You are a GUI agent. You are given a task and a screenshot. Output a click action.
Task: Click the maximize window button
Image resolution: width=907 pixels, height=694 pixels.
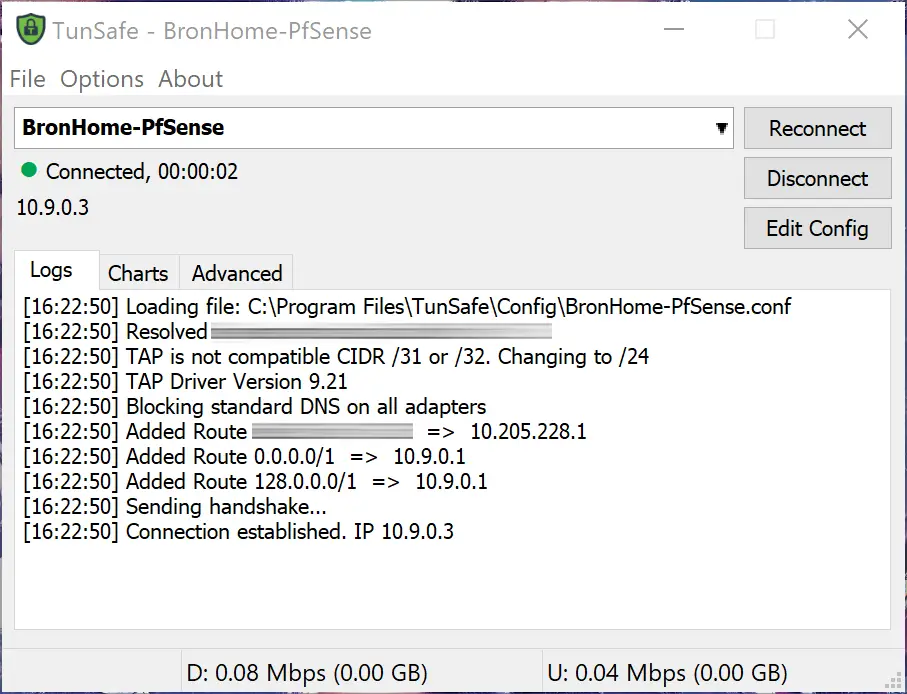click(x=765, y=30)
